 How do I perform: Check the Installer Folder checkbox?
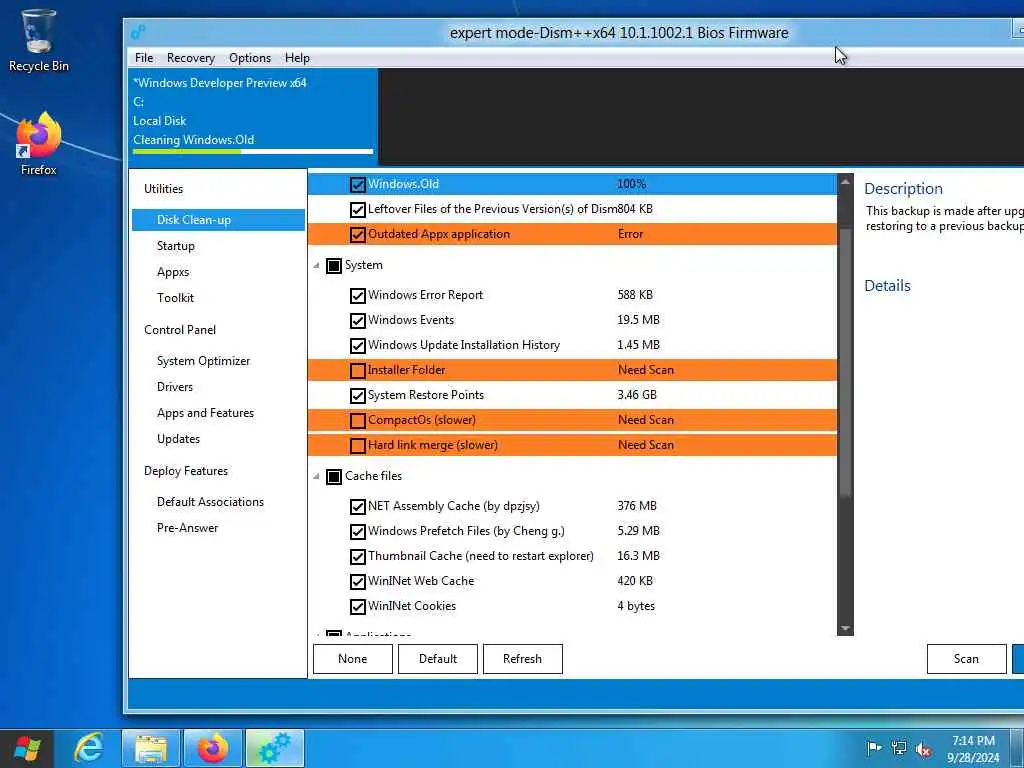(x=357, y=371)
